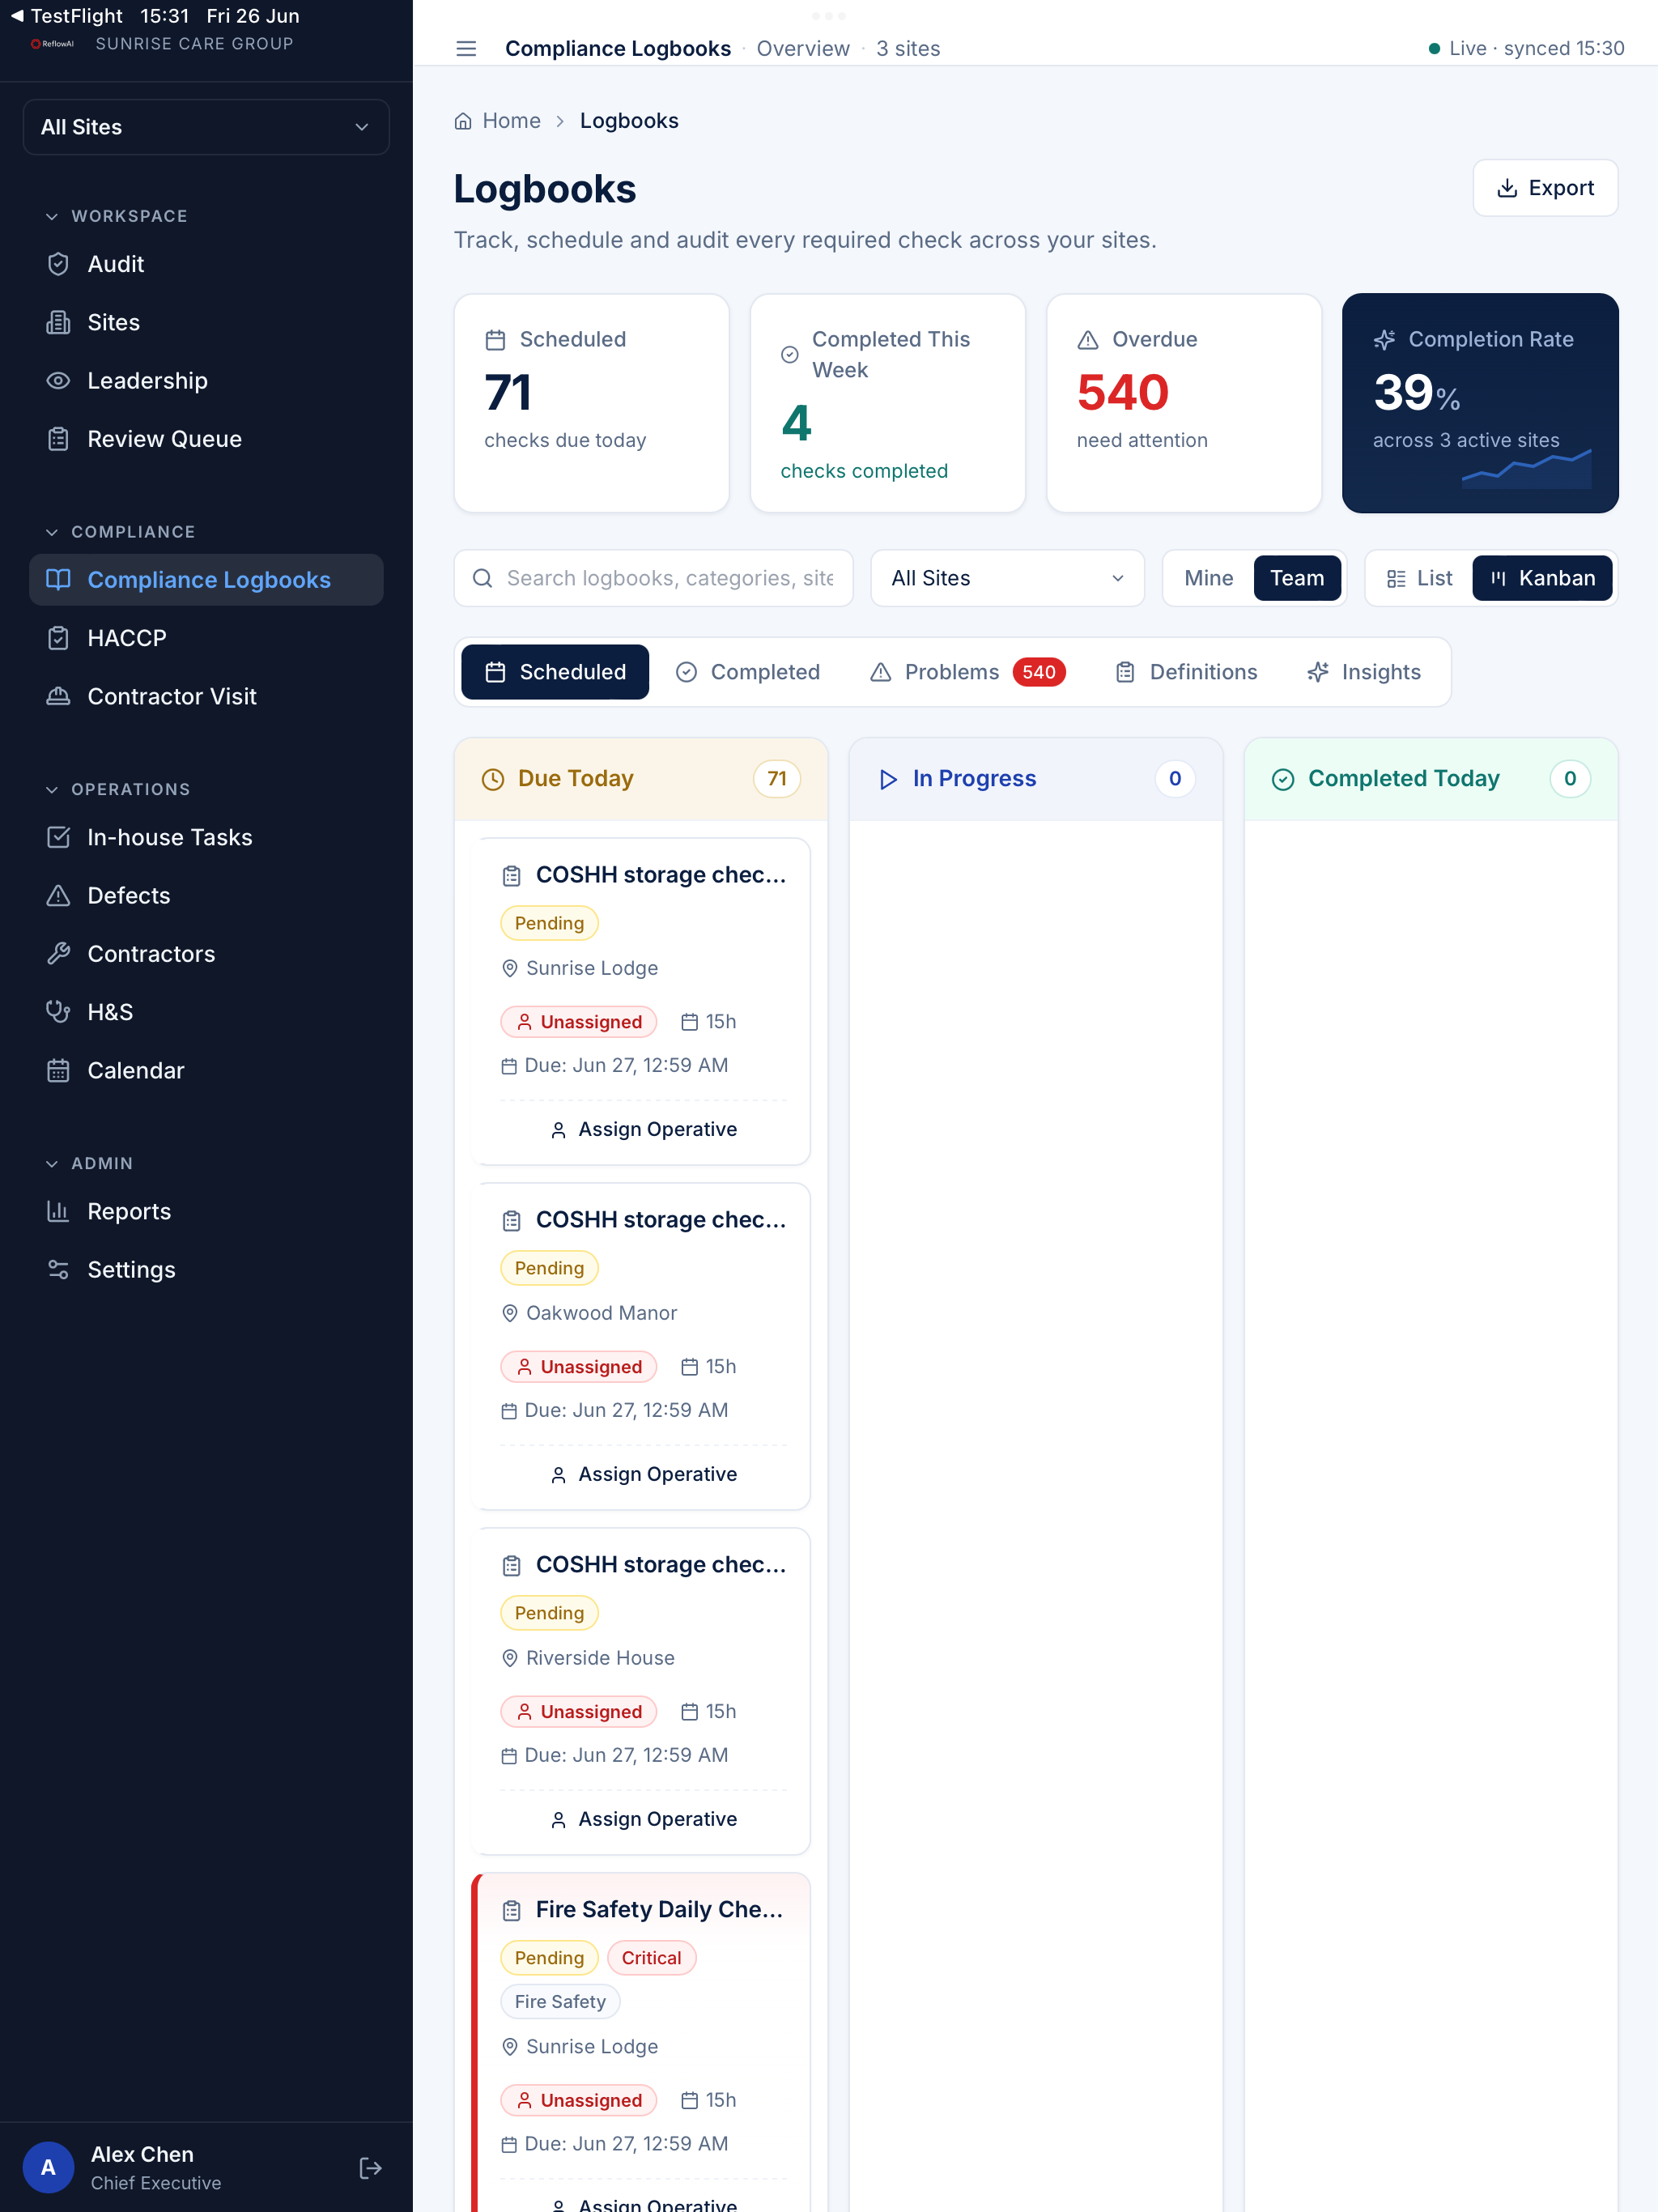Collapse the Admin section
The height and width of the screenshot is (2212, 1658).
[90, 1163]
